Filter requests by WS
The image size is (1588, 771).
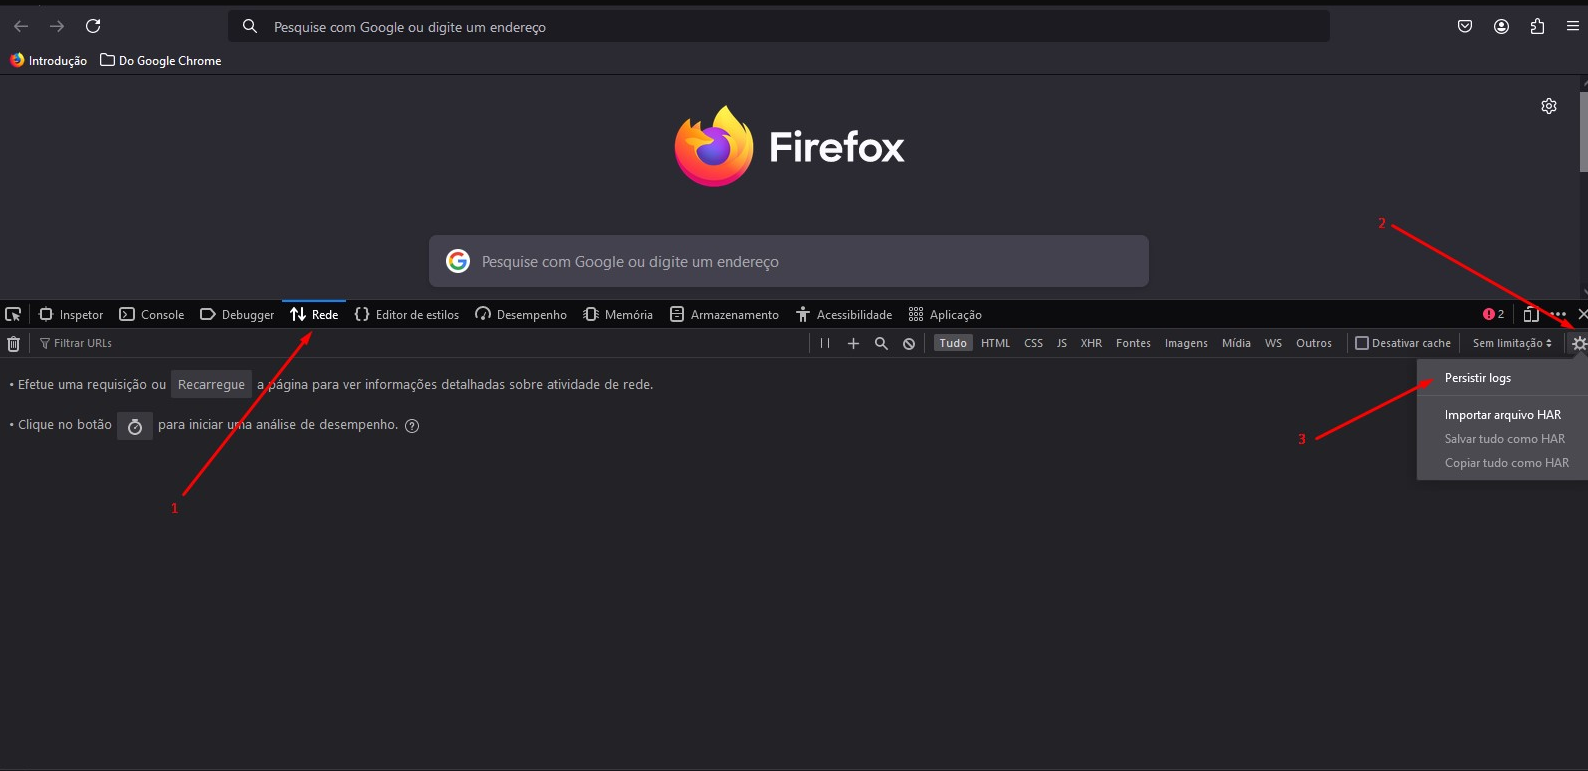[1273, 343]
